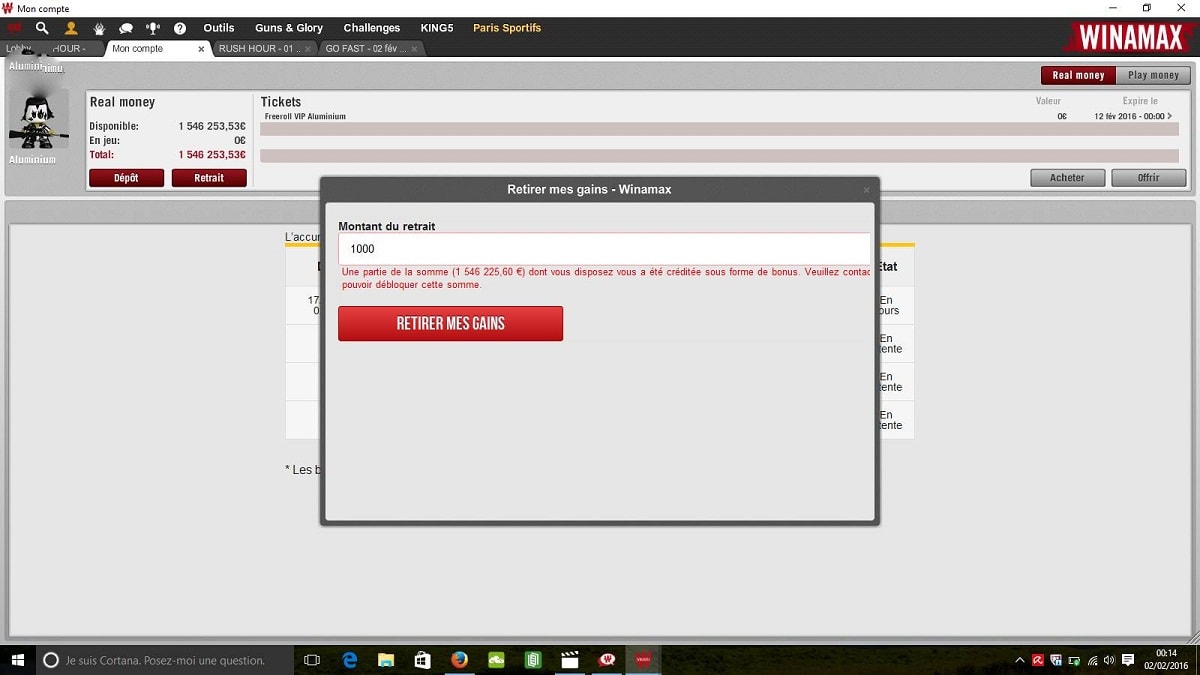1200x675 pixels.
Task: Launch Microsoft Edge from the taskbar
Action: click(350, 660)
